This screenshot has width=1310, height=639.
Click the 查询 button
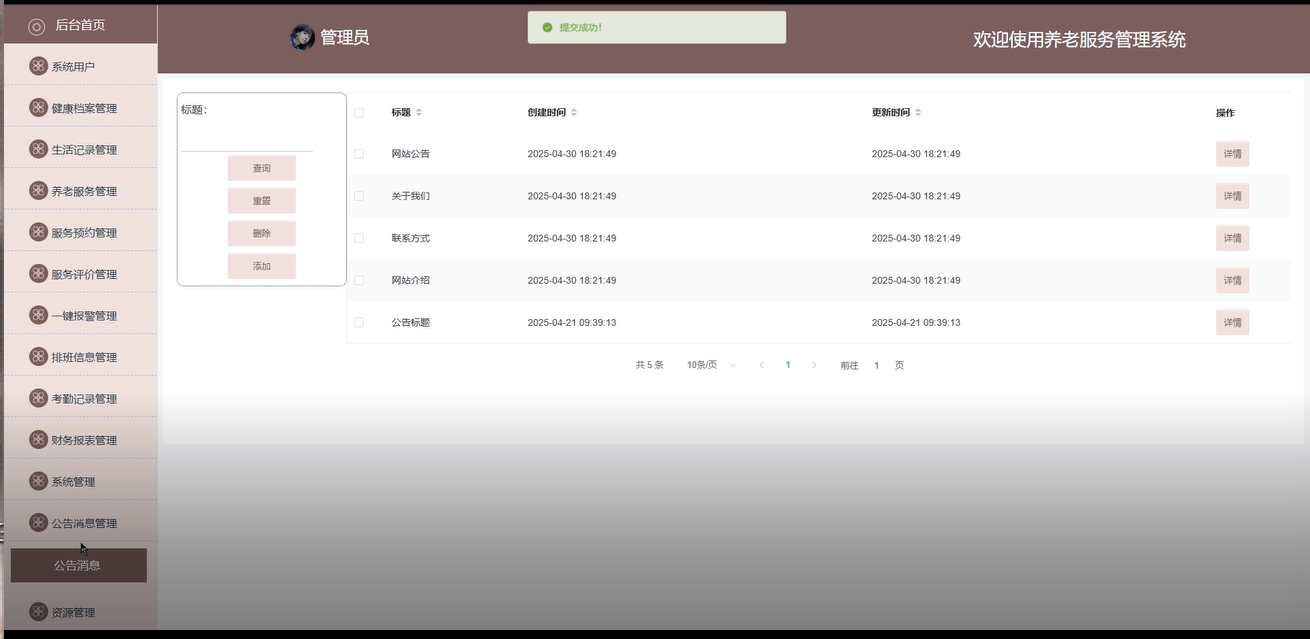pyautogui.click(x=261, y=168)
